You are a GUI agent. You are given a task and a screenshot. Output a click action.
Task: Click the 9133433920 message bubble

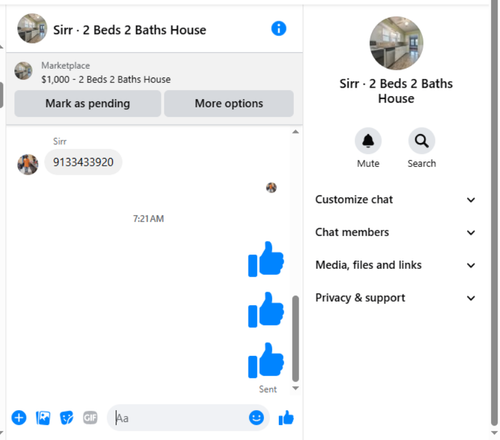point(83,162)
